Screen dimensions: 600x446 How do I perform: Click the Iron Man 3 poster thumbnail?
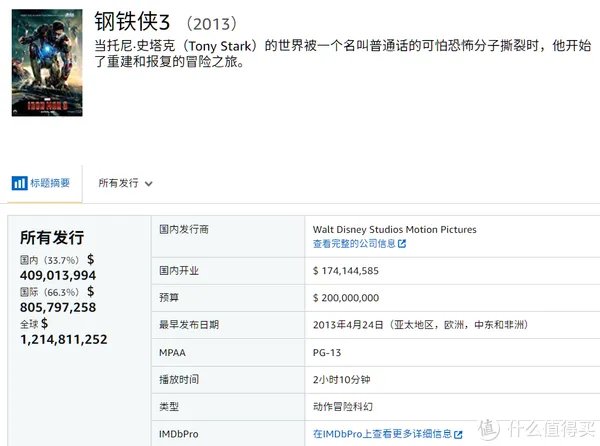pos(46,61)
